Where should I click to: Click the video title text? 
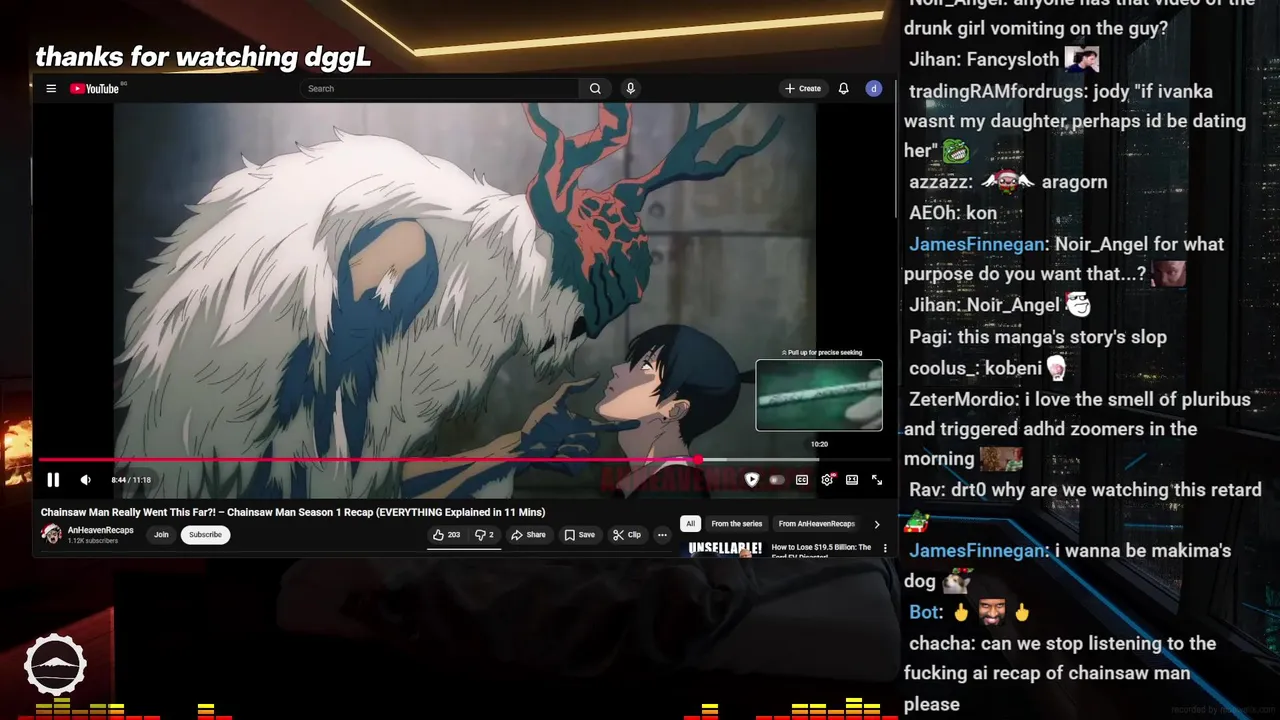click(293, 512)
